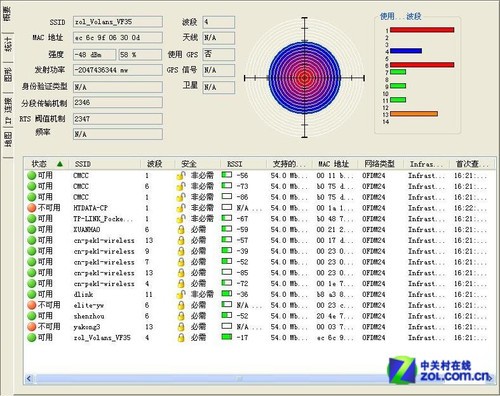Select the elite-yw network name
The width and height of the screenshot is (500, 396).
88,305
